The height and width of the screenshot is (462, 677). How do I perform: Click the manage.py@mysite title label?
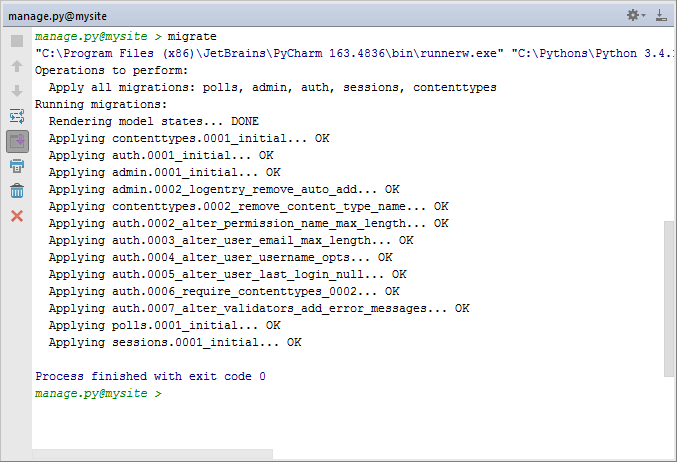point(57,16)
